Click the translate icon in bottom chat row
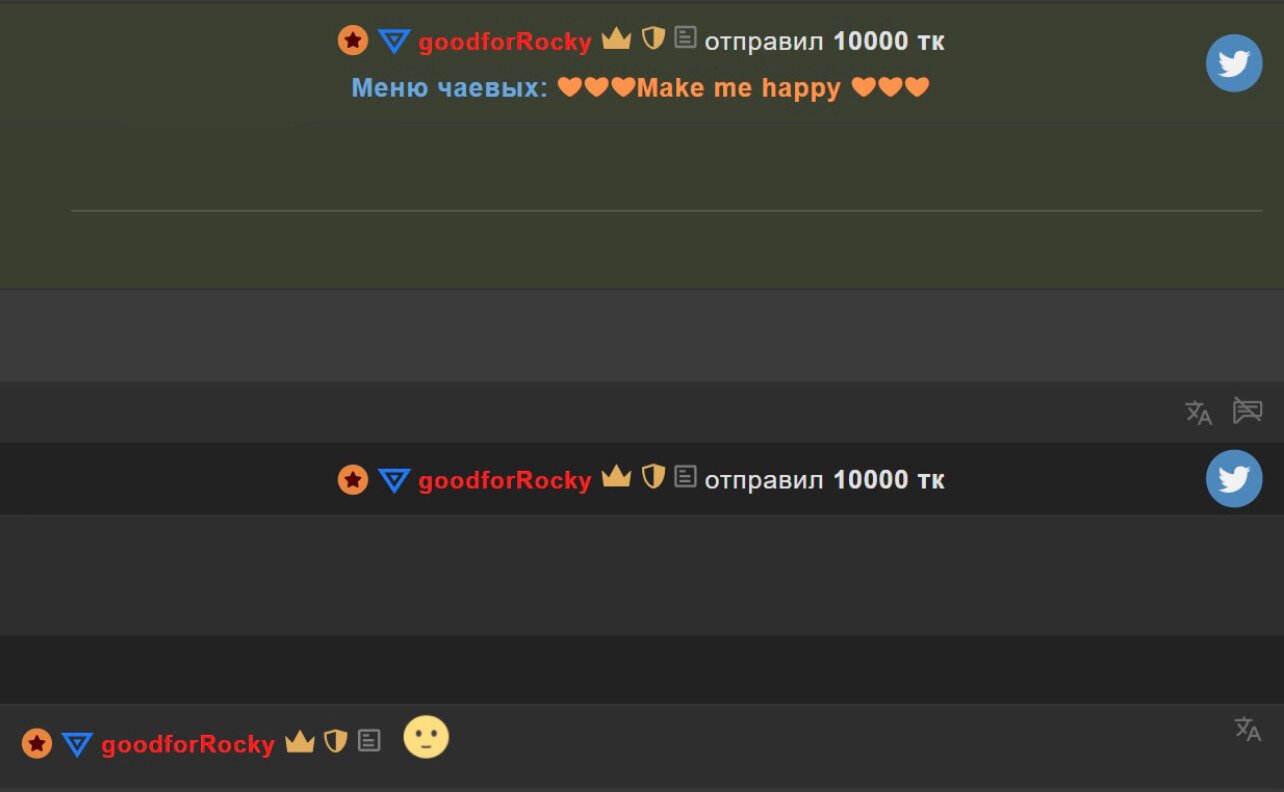1284x792 pixels. tap(1247, 729)
